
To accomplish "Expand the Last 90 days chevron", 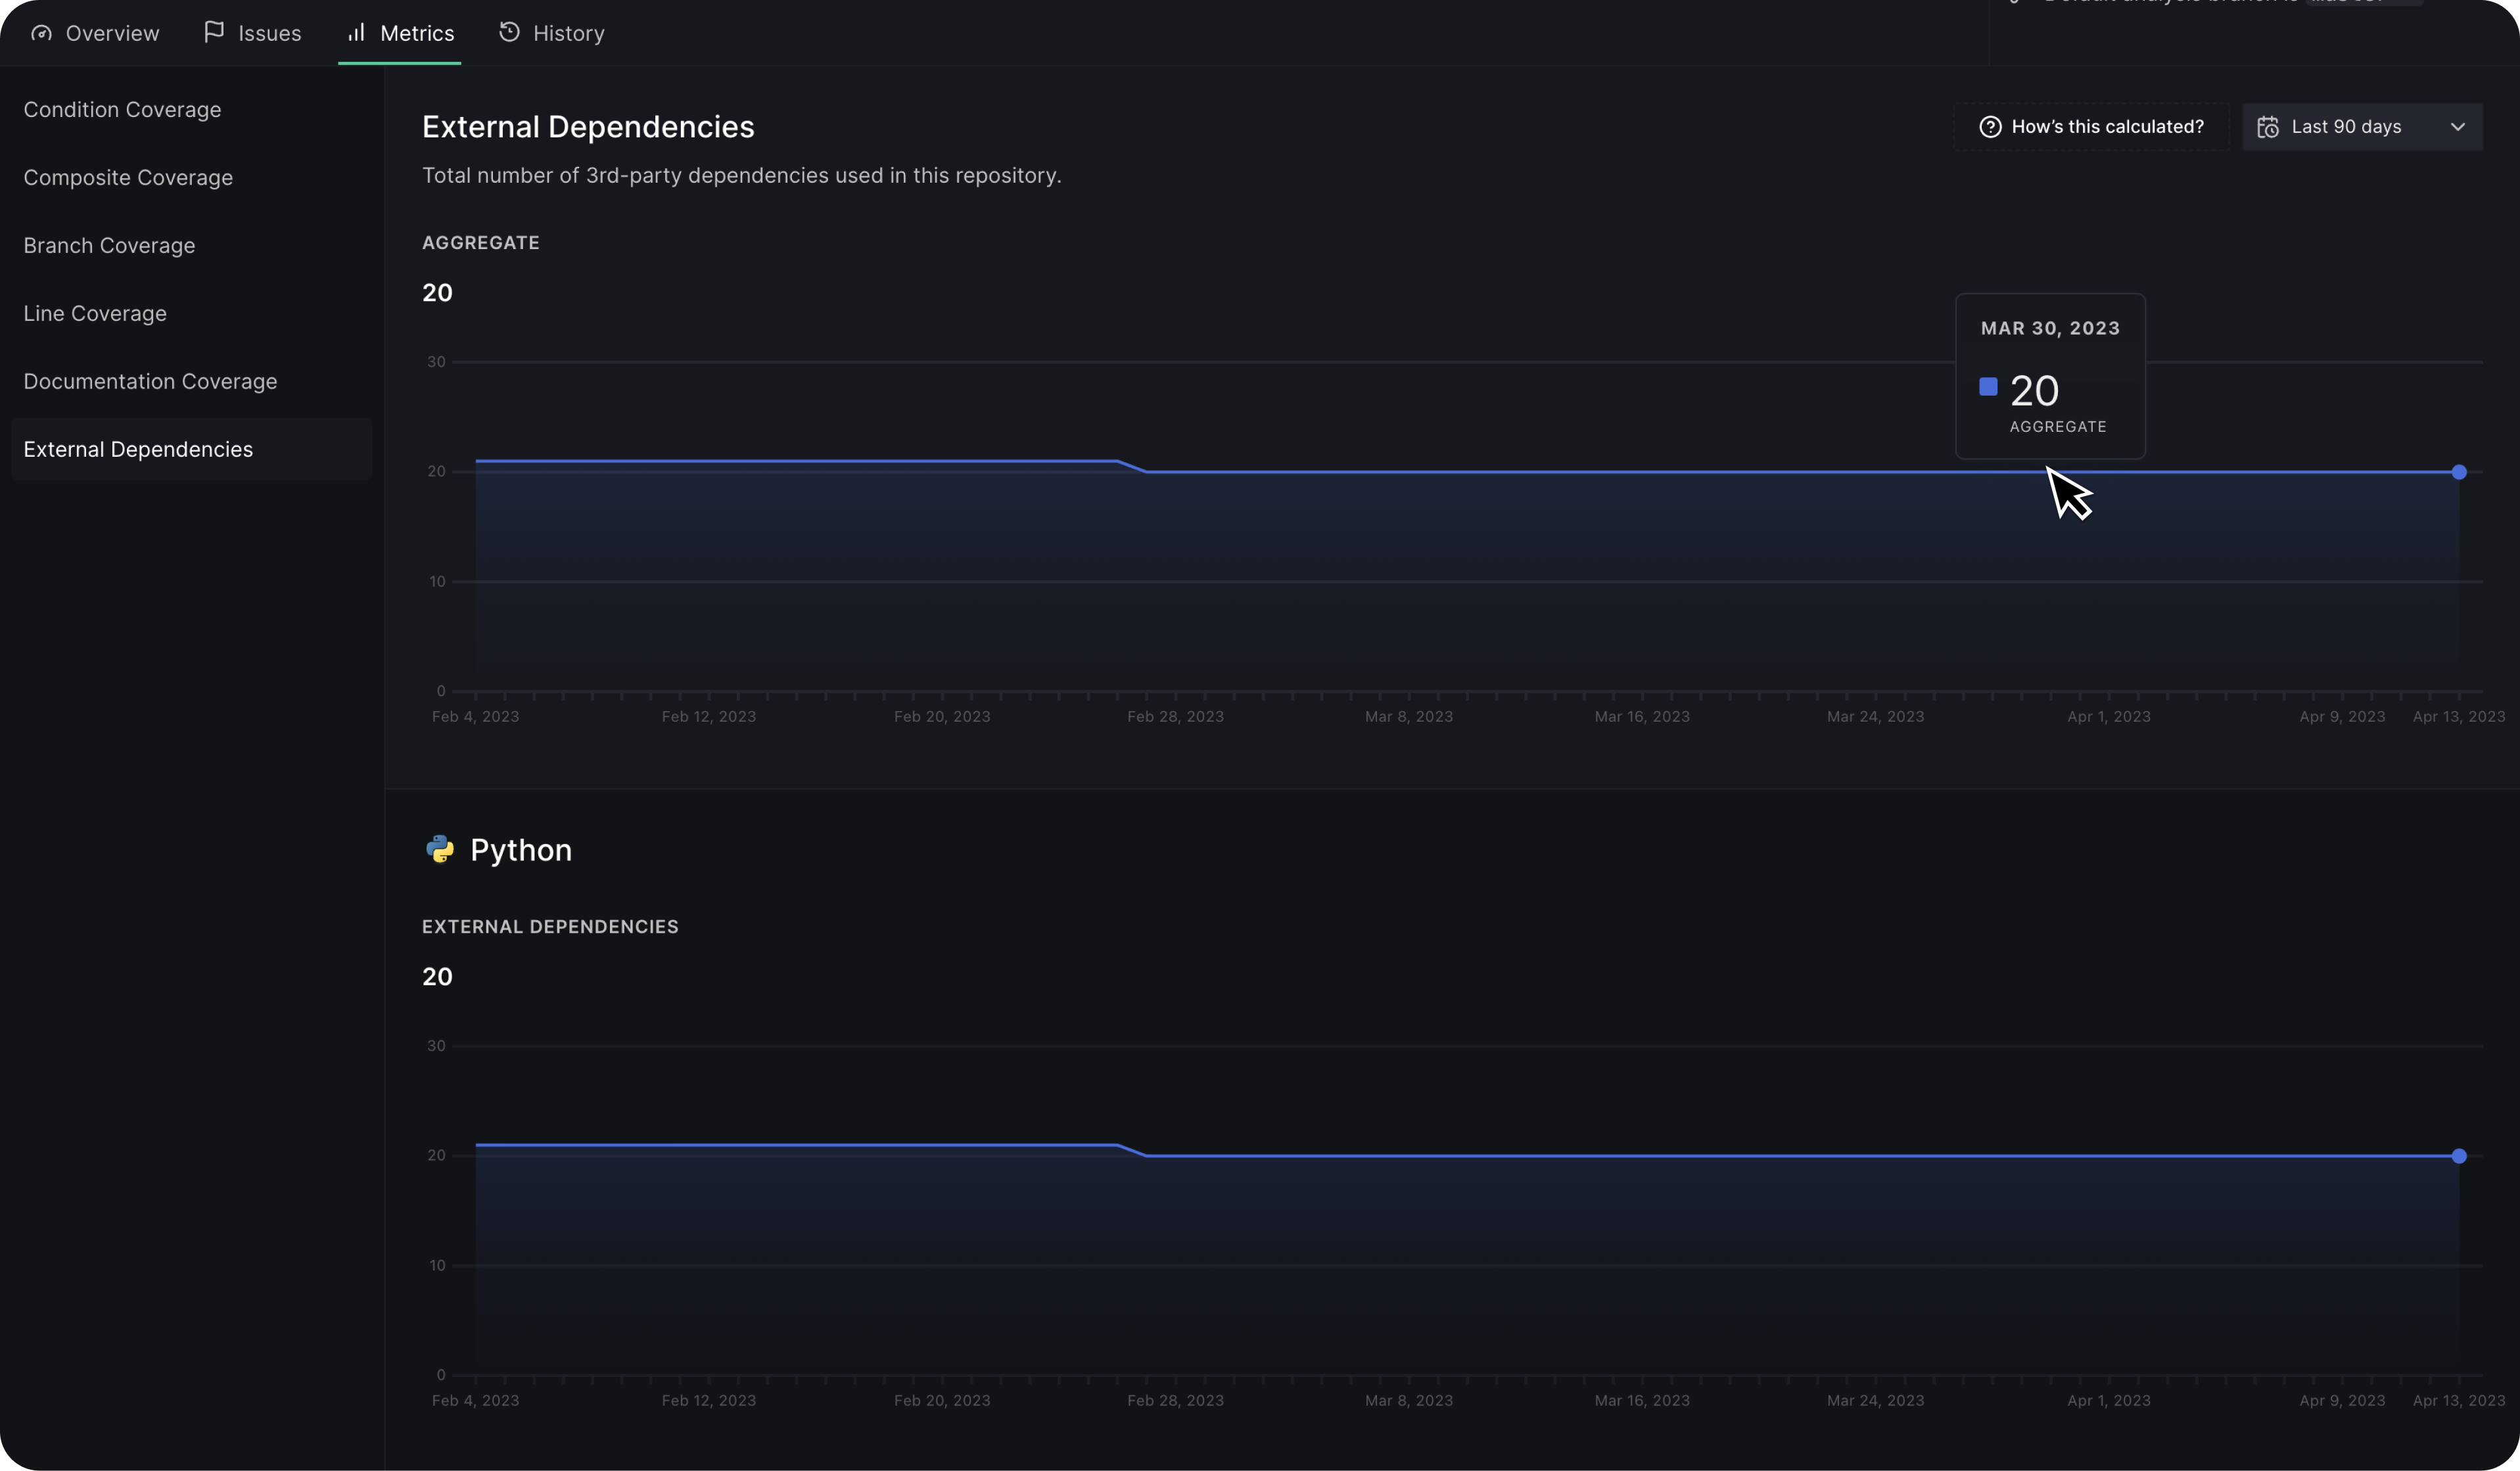I will [2457, 127].
